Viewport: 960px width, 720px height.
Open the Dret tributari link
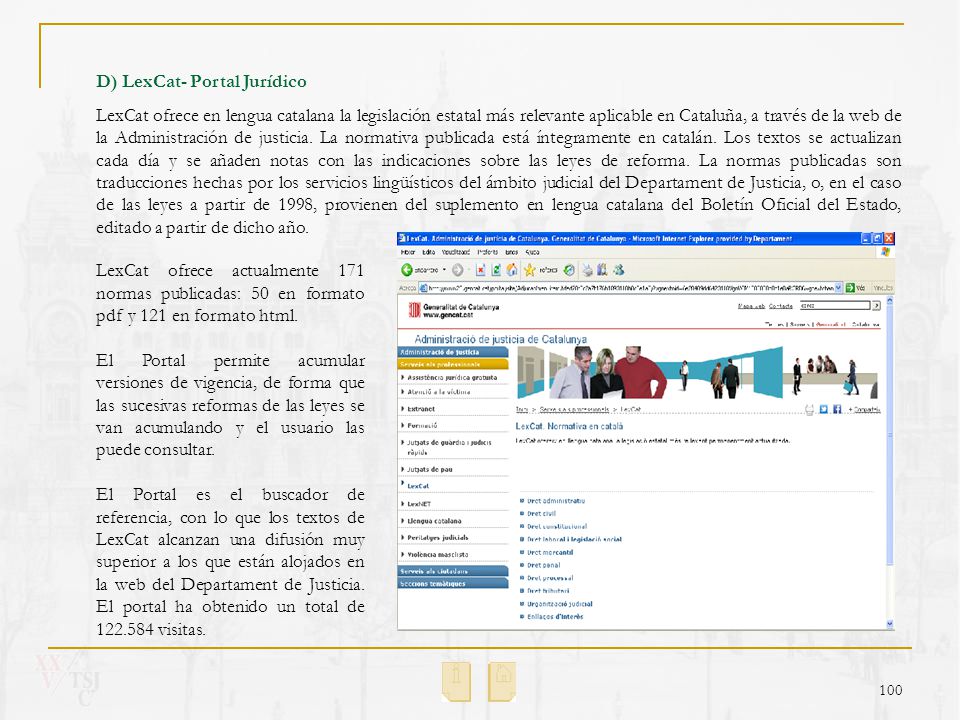tap(548, 591)
